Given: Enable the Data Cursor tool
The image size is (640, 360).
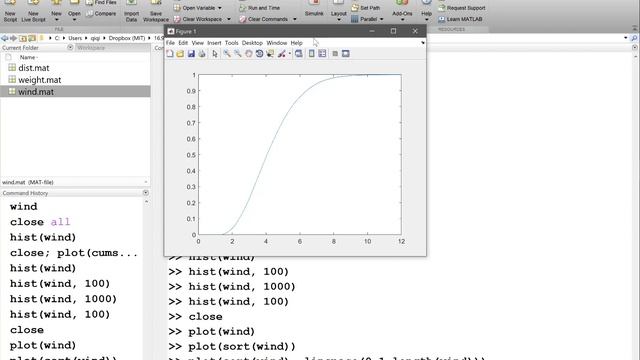Looking at the screenshot, I should [x=270, y=54].
